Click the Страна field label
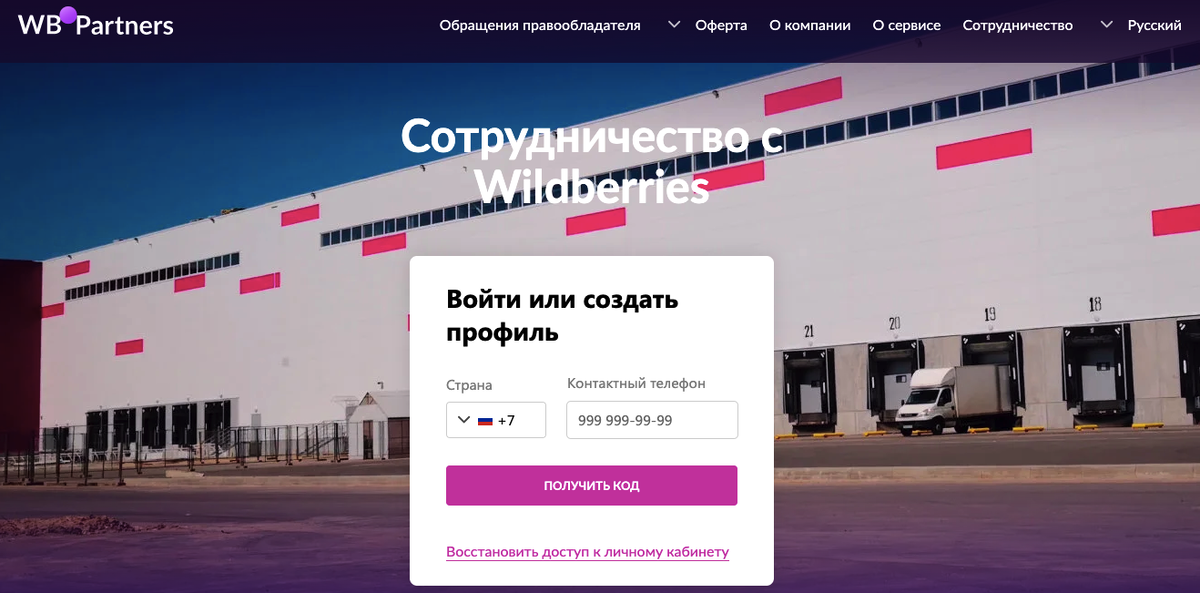 pyautogui.click(x=469, y=385)
